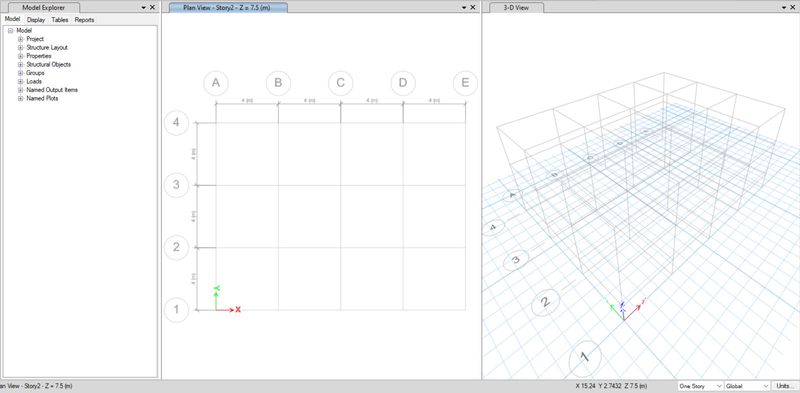Click grid bubble 2 in the 3-D view

point(545,303)
